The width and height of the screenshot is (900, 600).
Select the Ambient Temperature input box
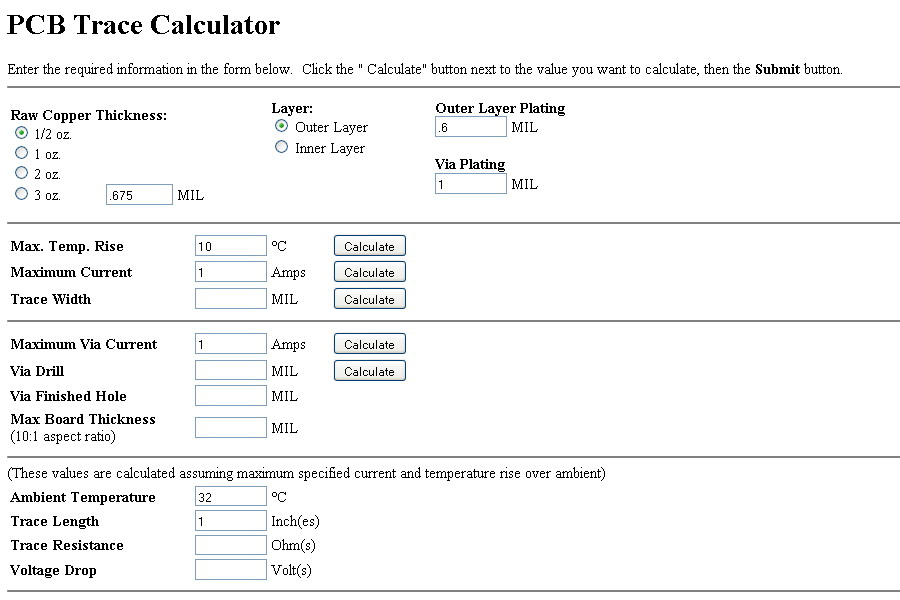pos(230,497)
